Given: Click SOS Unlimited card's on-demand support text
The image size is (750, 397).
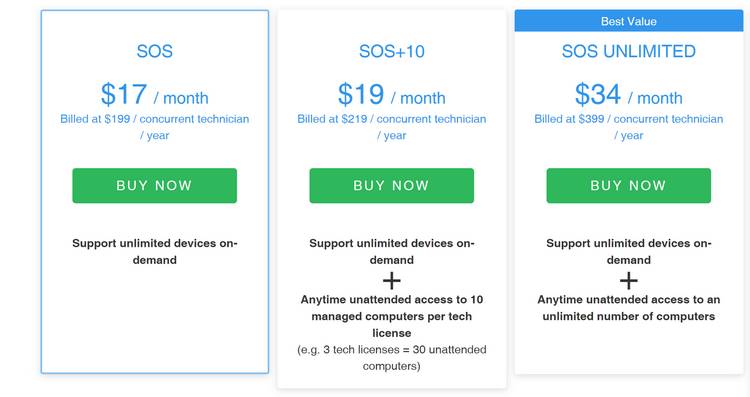Looking at the screenshot, I should click(629, 252).
